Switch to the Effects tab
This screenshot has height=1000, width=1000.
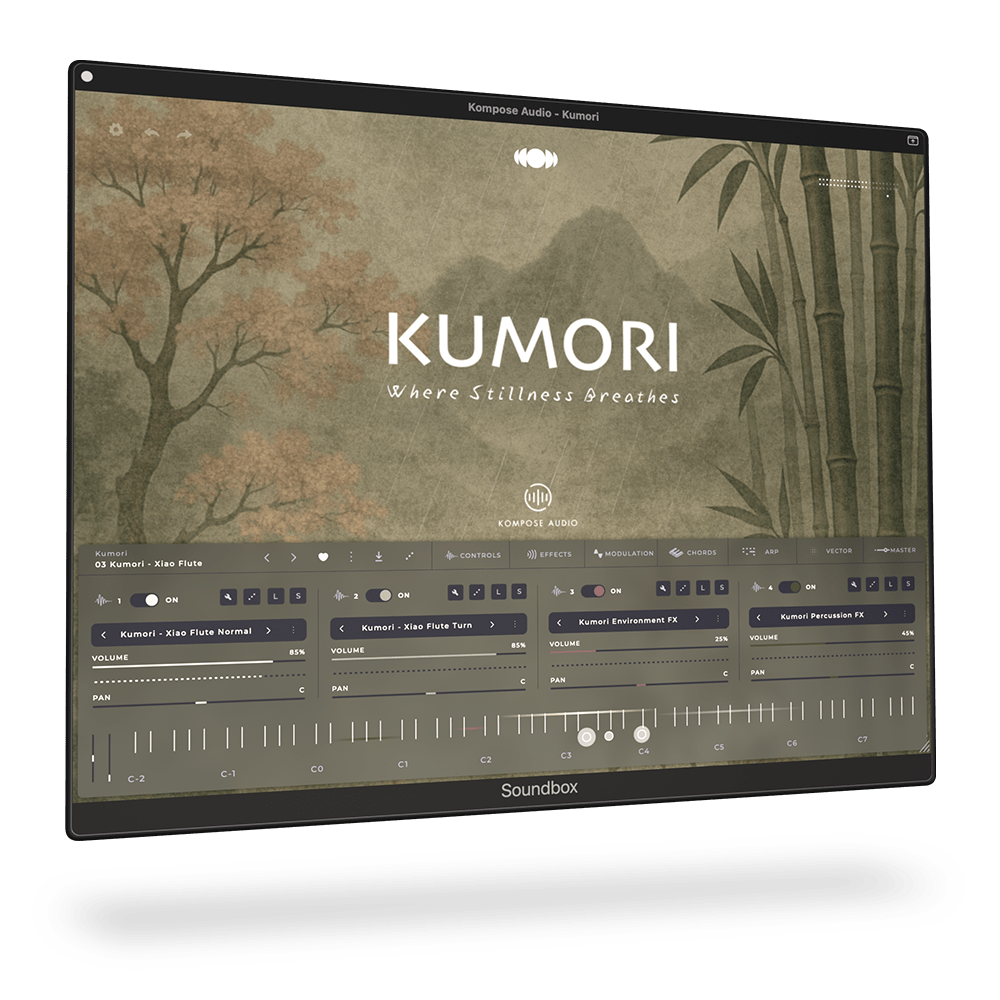[x=549, y=554]
